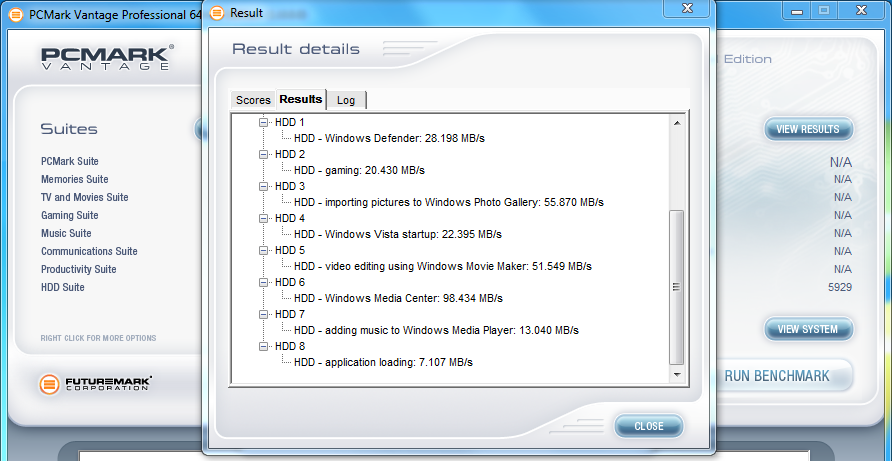Viewport: 892px width, 461px height.
Task: Collapse the HDD 8 tree node
Action: coord(263,346)
